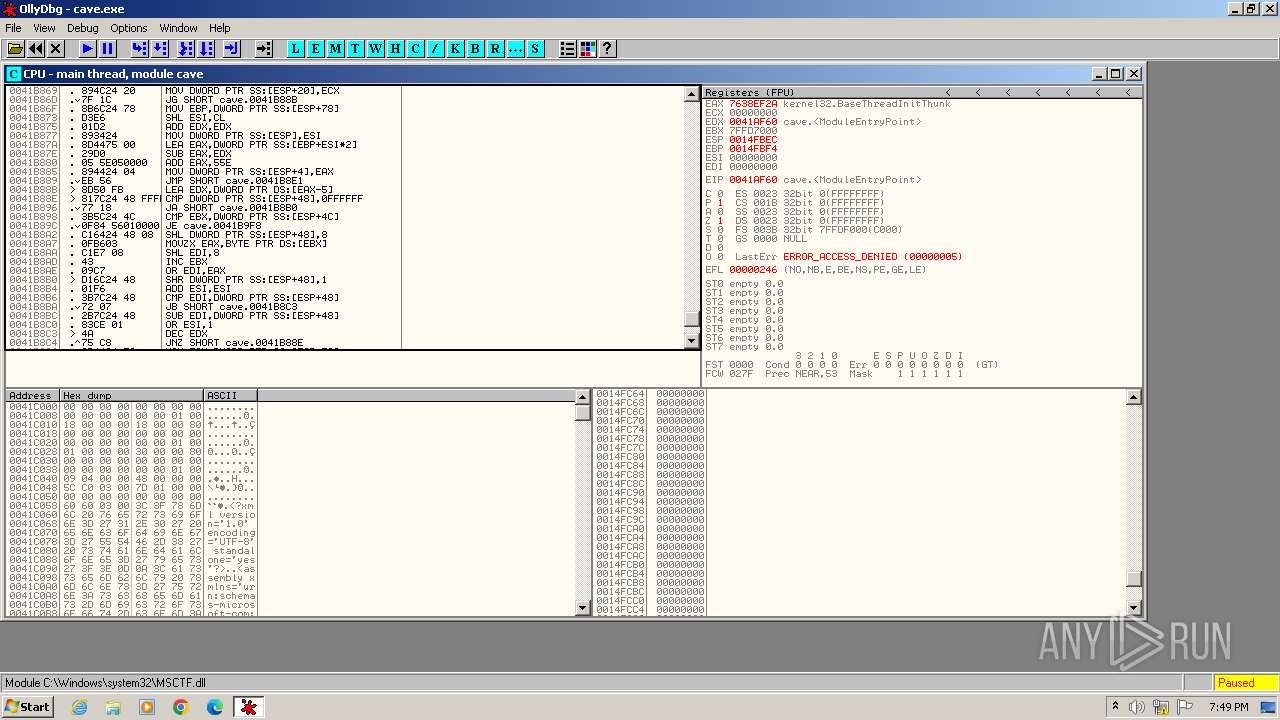Click the Restart program rewind icon

36,48
